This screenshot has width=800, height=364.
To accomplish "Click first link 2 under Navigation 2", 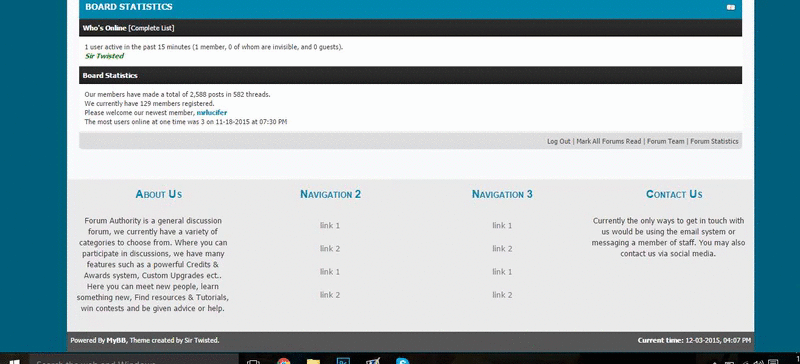I will 330,249.
